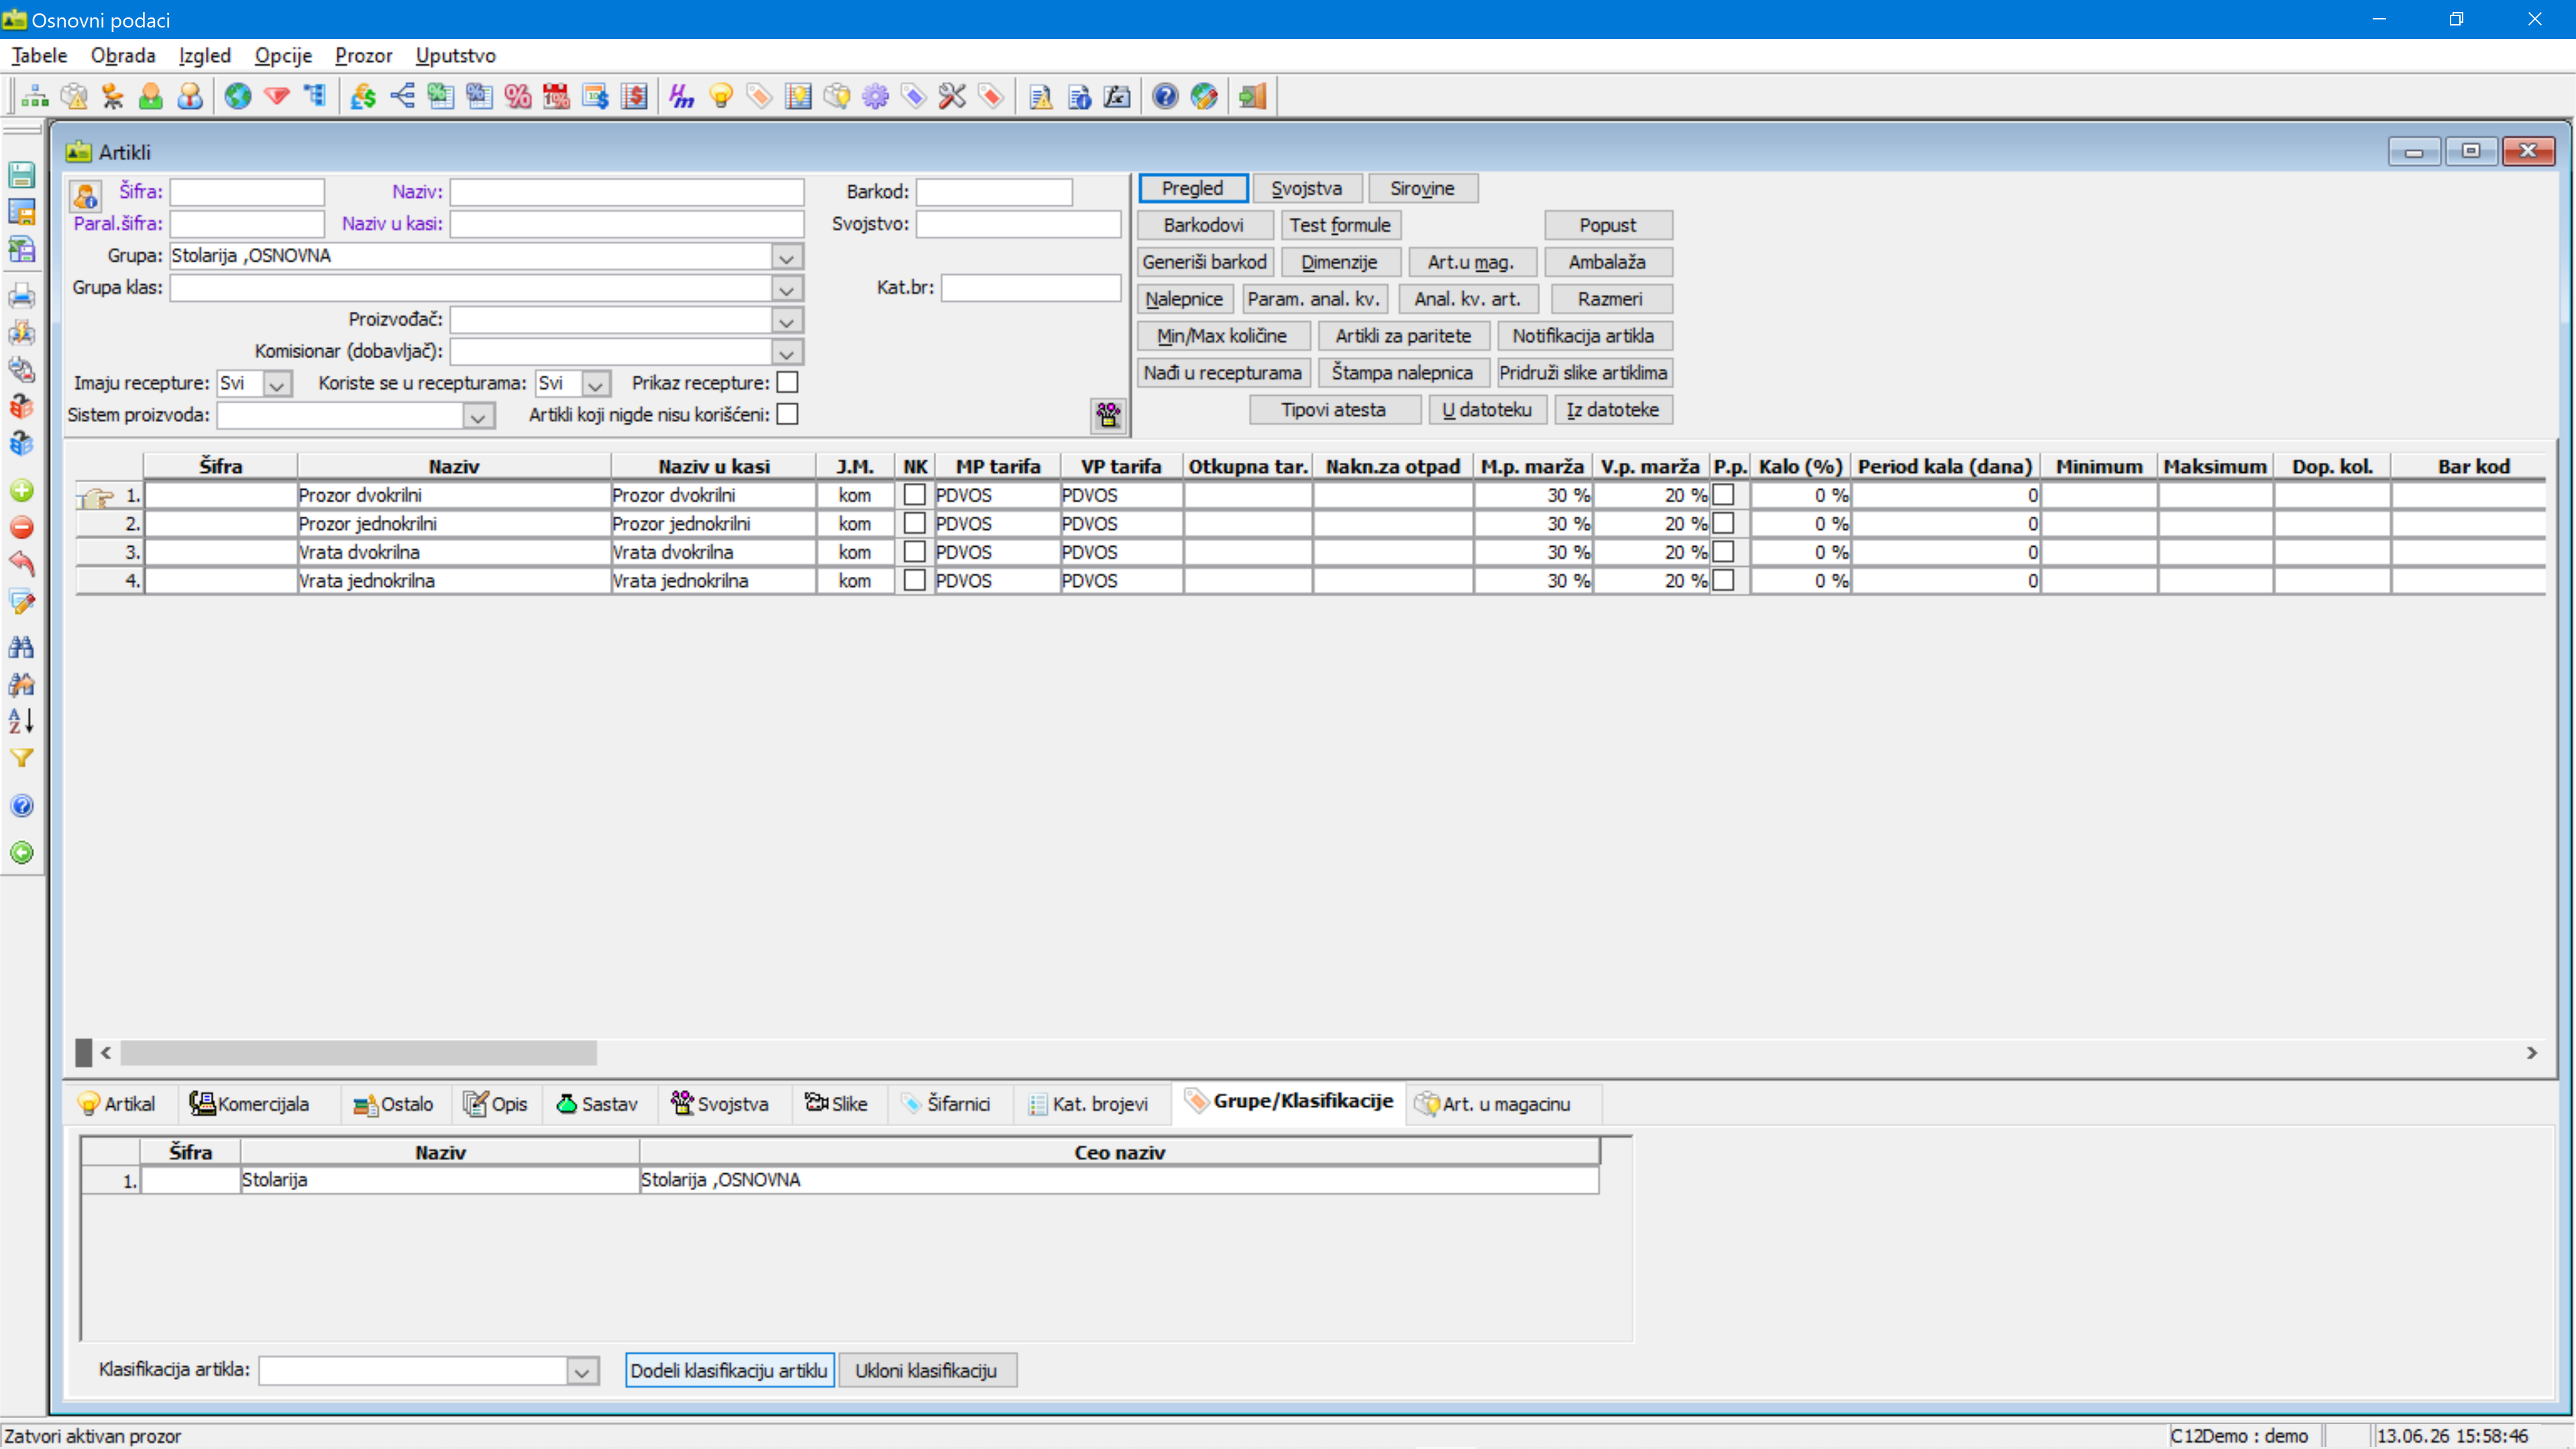Click the grid horizontal scrollbar thumb
The image size is (2576, 1449).
point(358,1052)
